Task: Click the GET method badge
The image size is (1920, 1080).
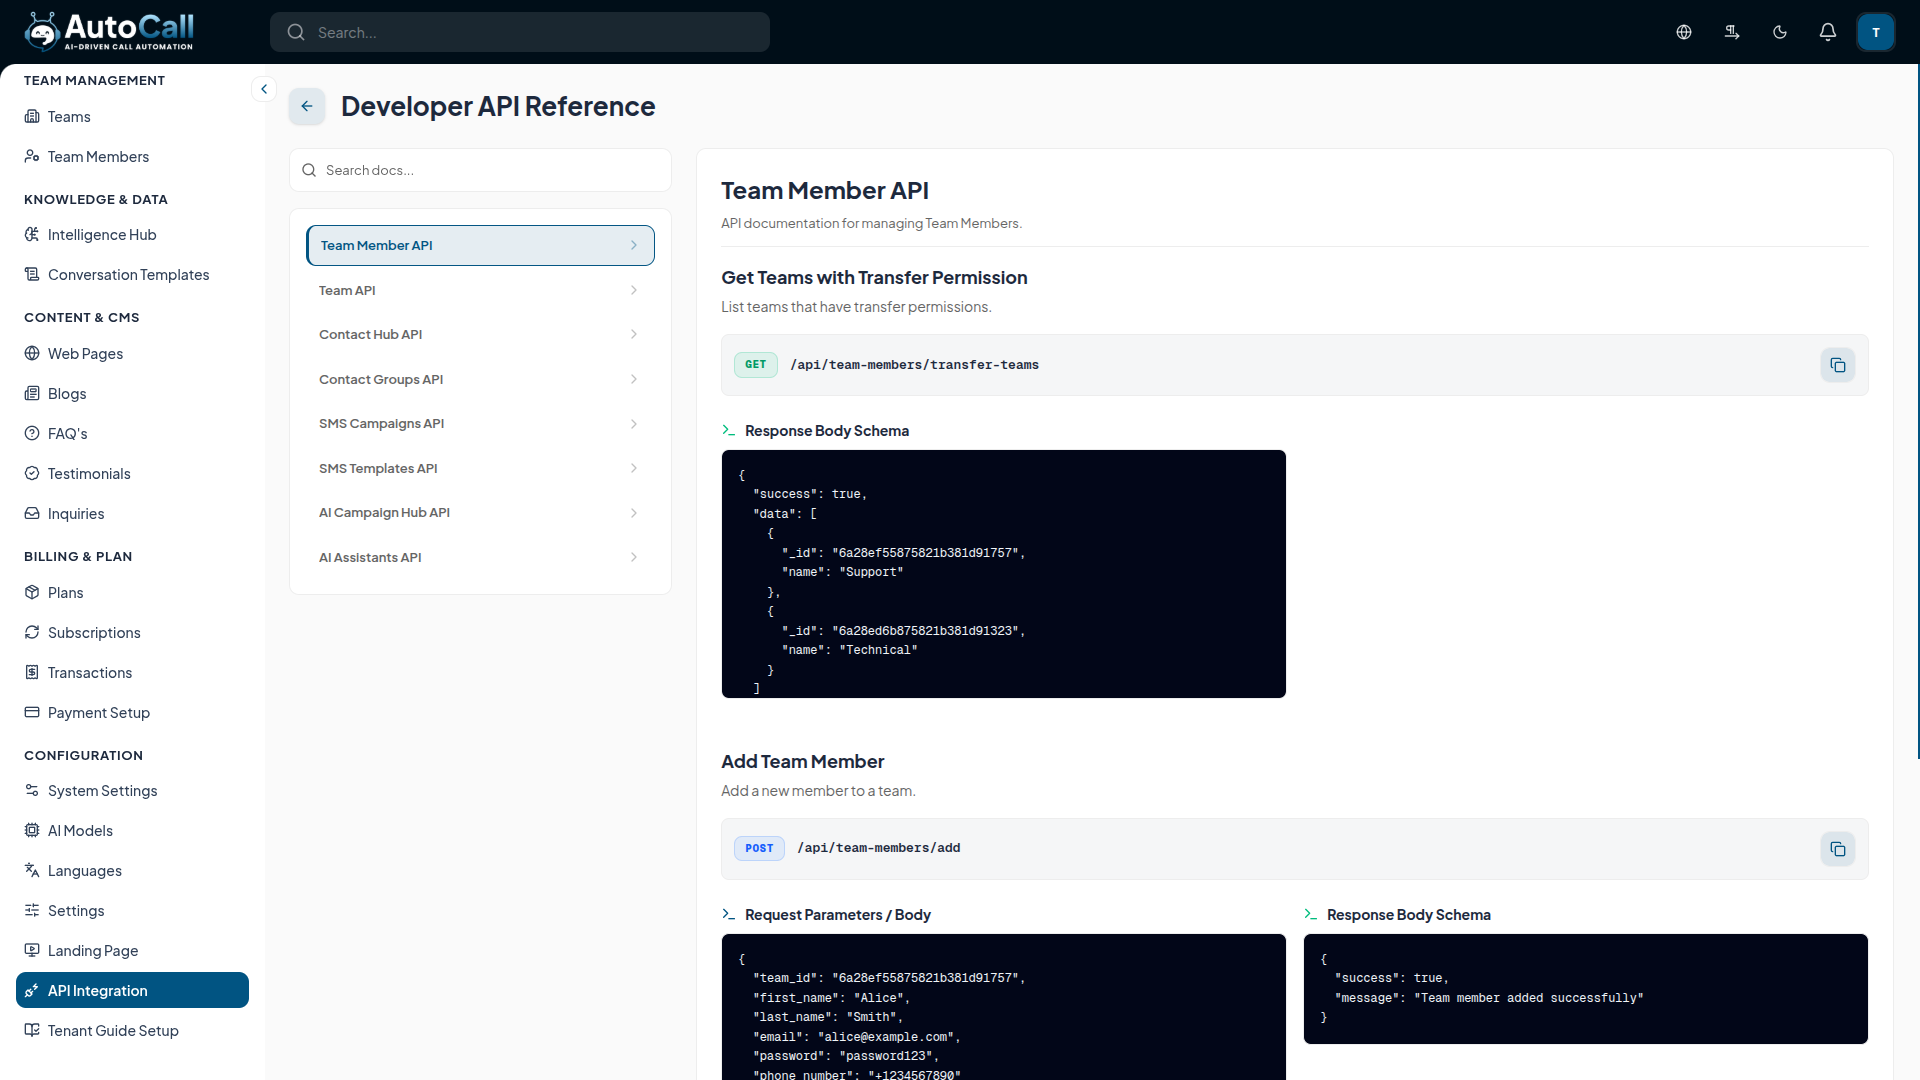Action: click(x=755, y=365)
